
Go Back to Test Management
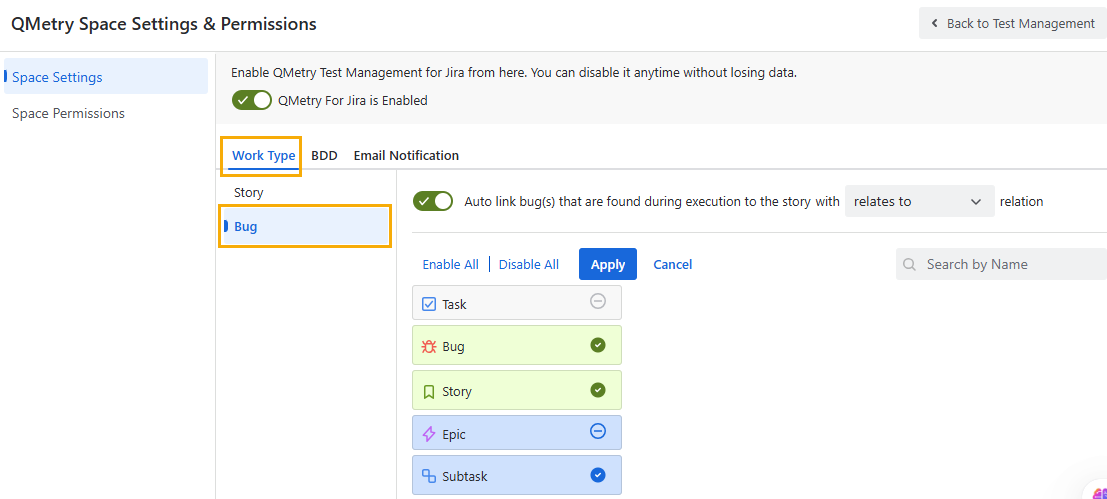pos(1013,23)
